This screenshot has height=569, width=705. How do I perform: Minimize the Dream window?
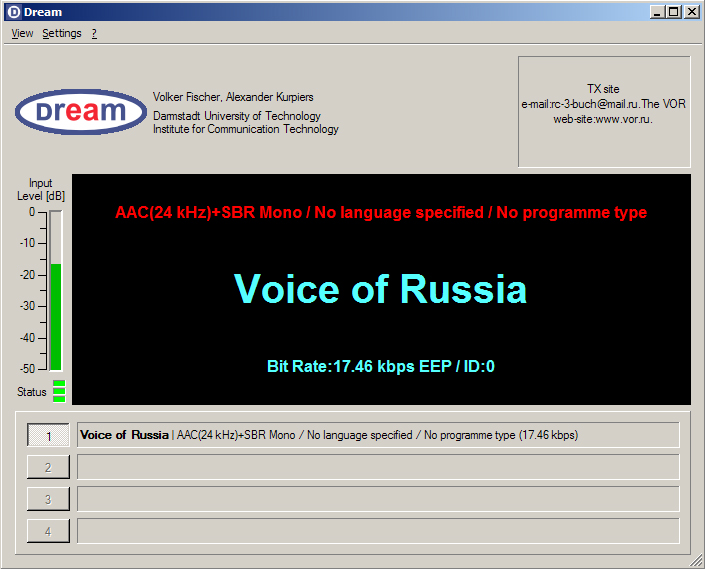[x=657, y=12]
